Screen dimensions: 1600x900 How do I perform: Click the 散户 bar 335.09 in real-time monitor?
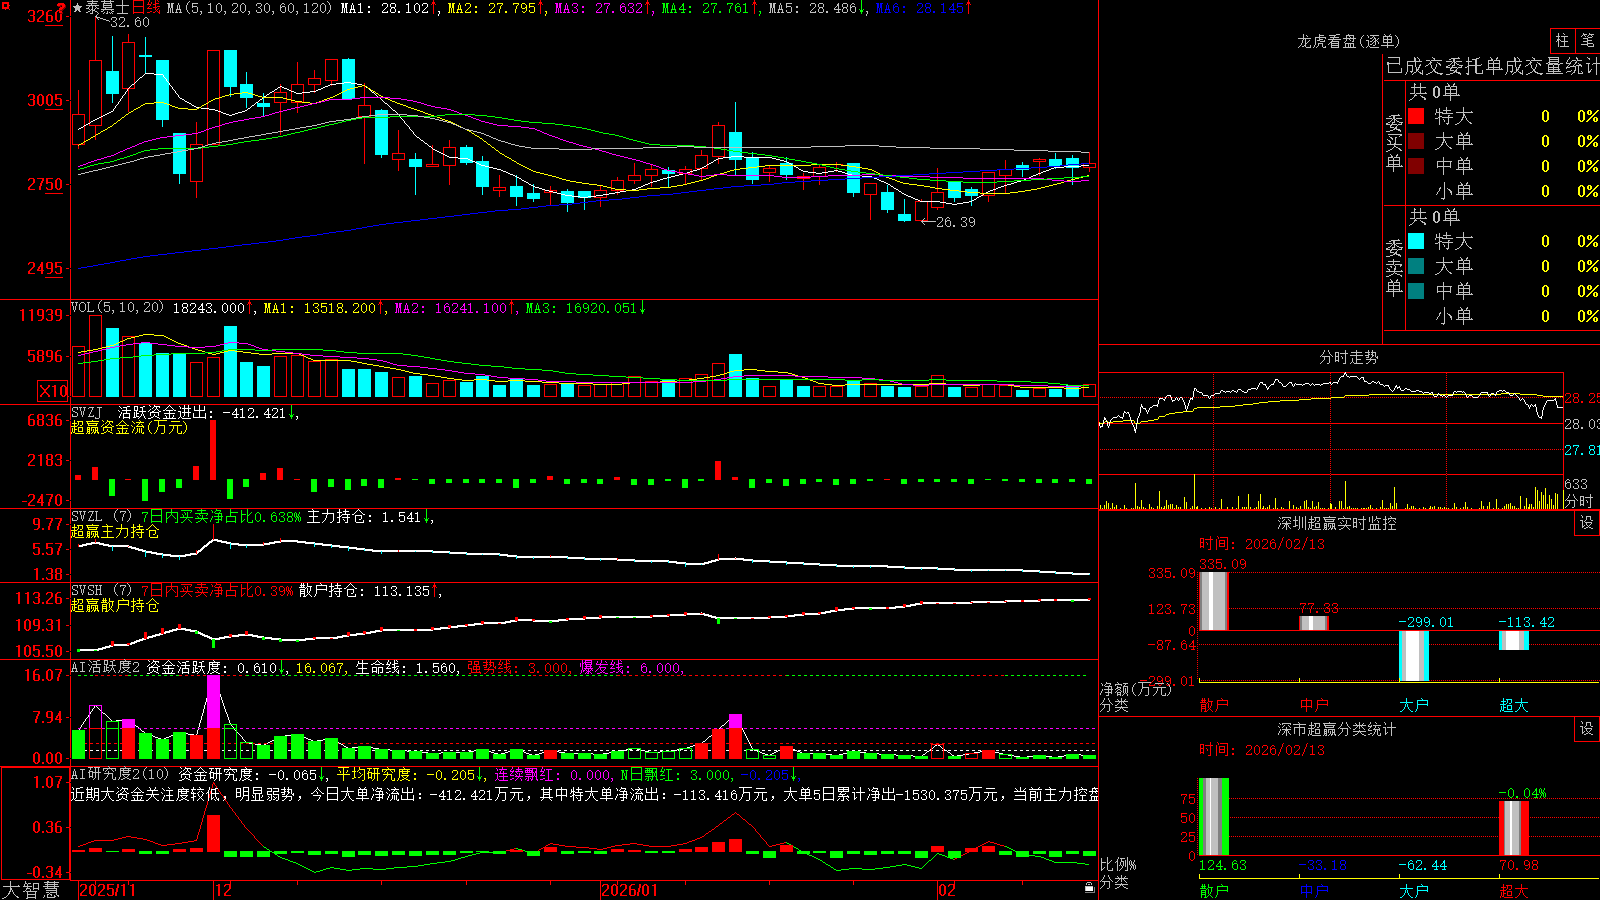[x=1214, y=600]
